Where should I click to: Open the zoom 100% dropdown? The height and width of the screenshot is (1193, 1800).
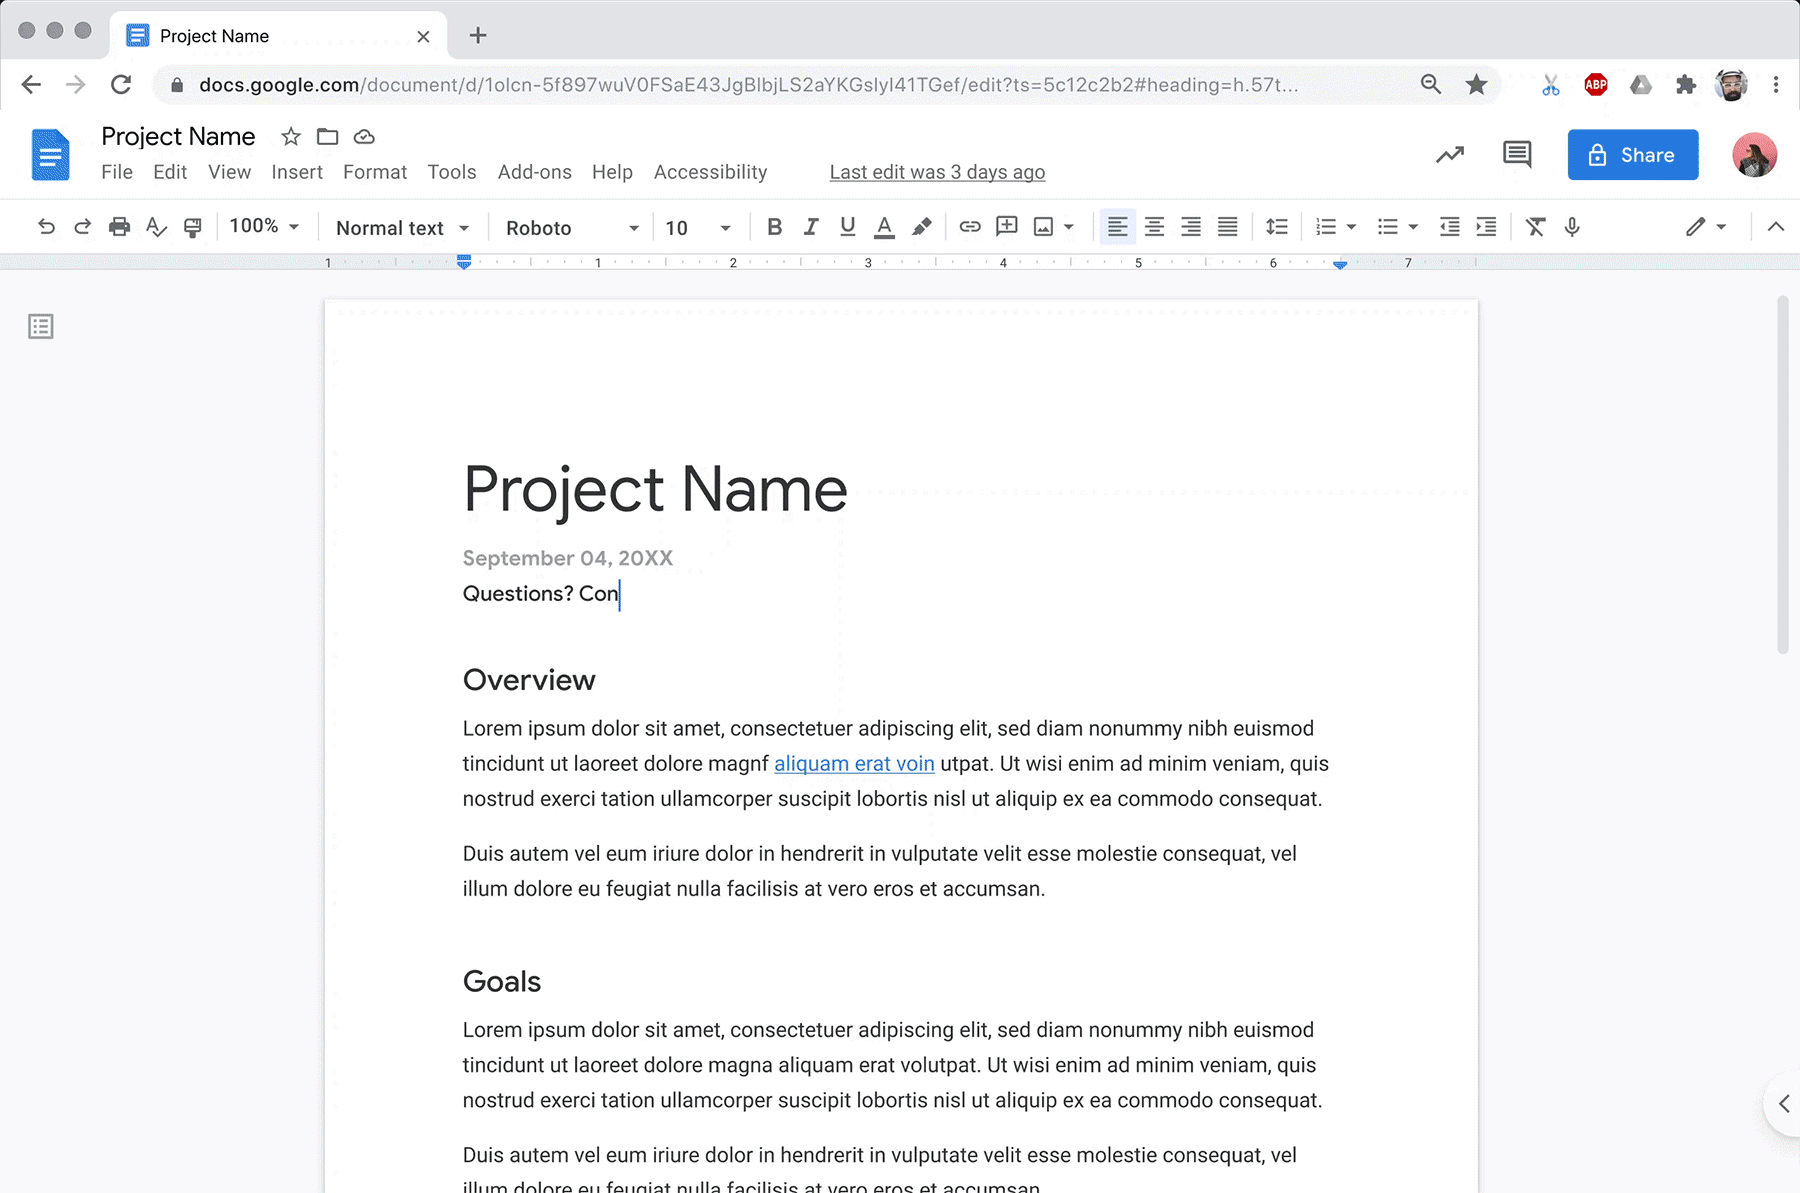tap(264, 227)
